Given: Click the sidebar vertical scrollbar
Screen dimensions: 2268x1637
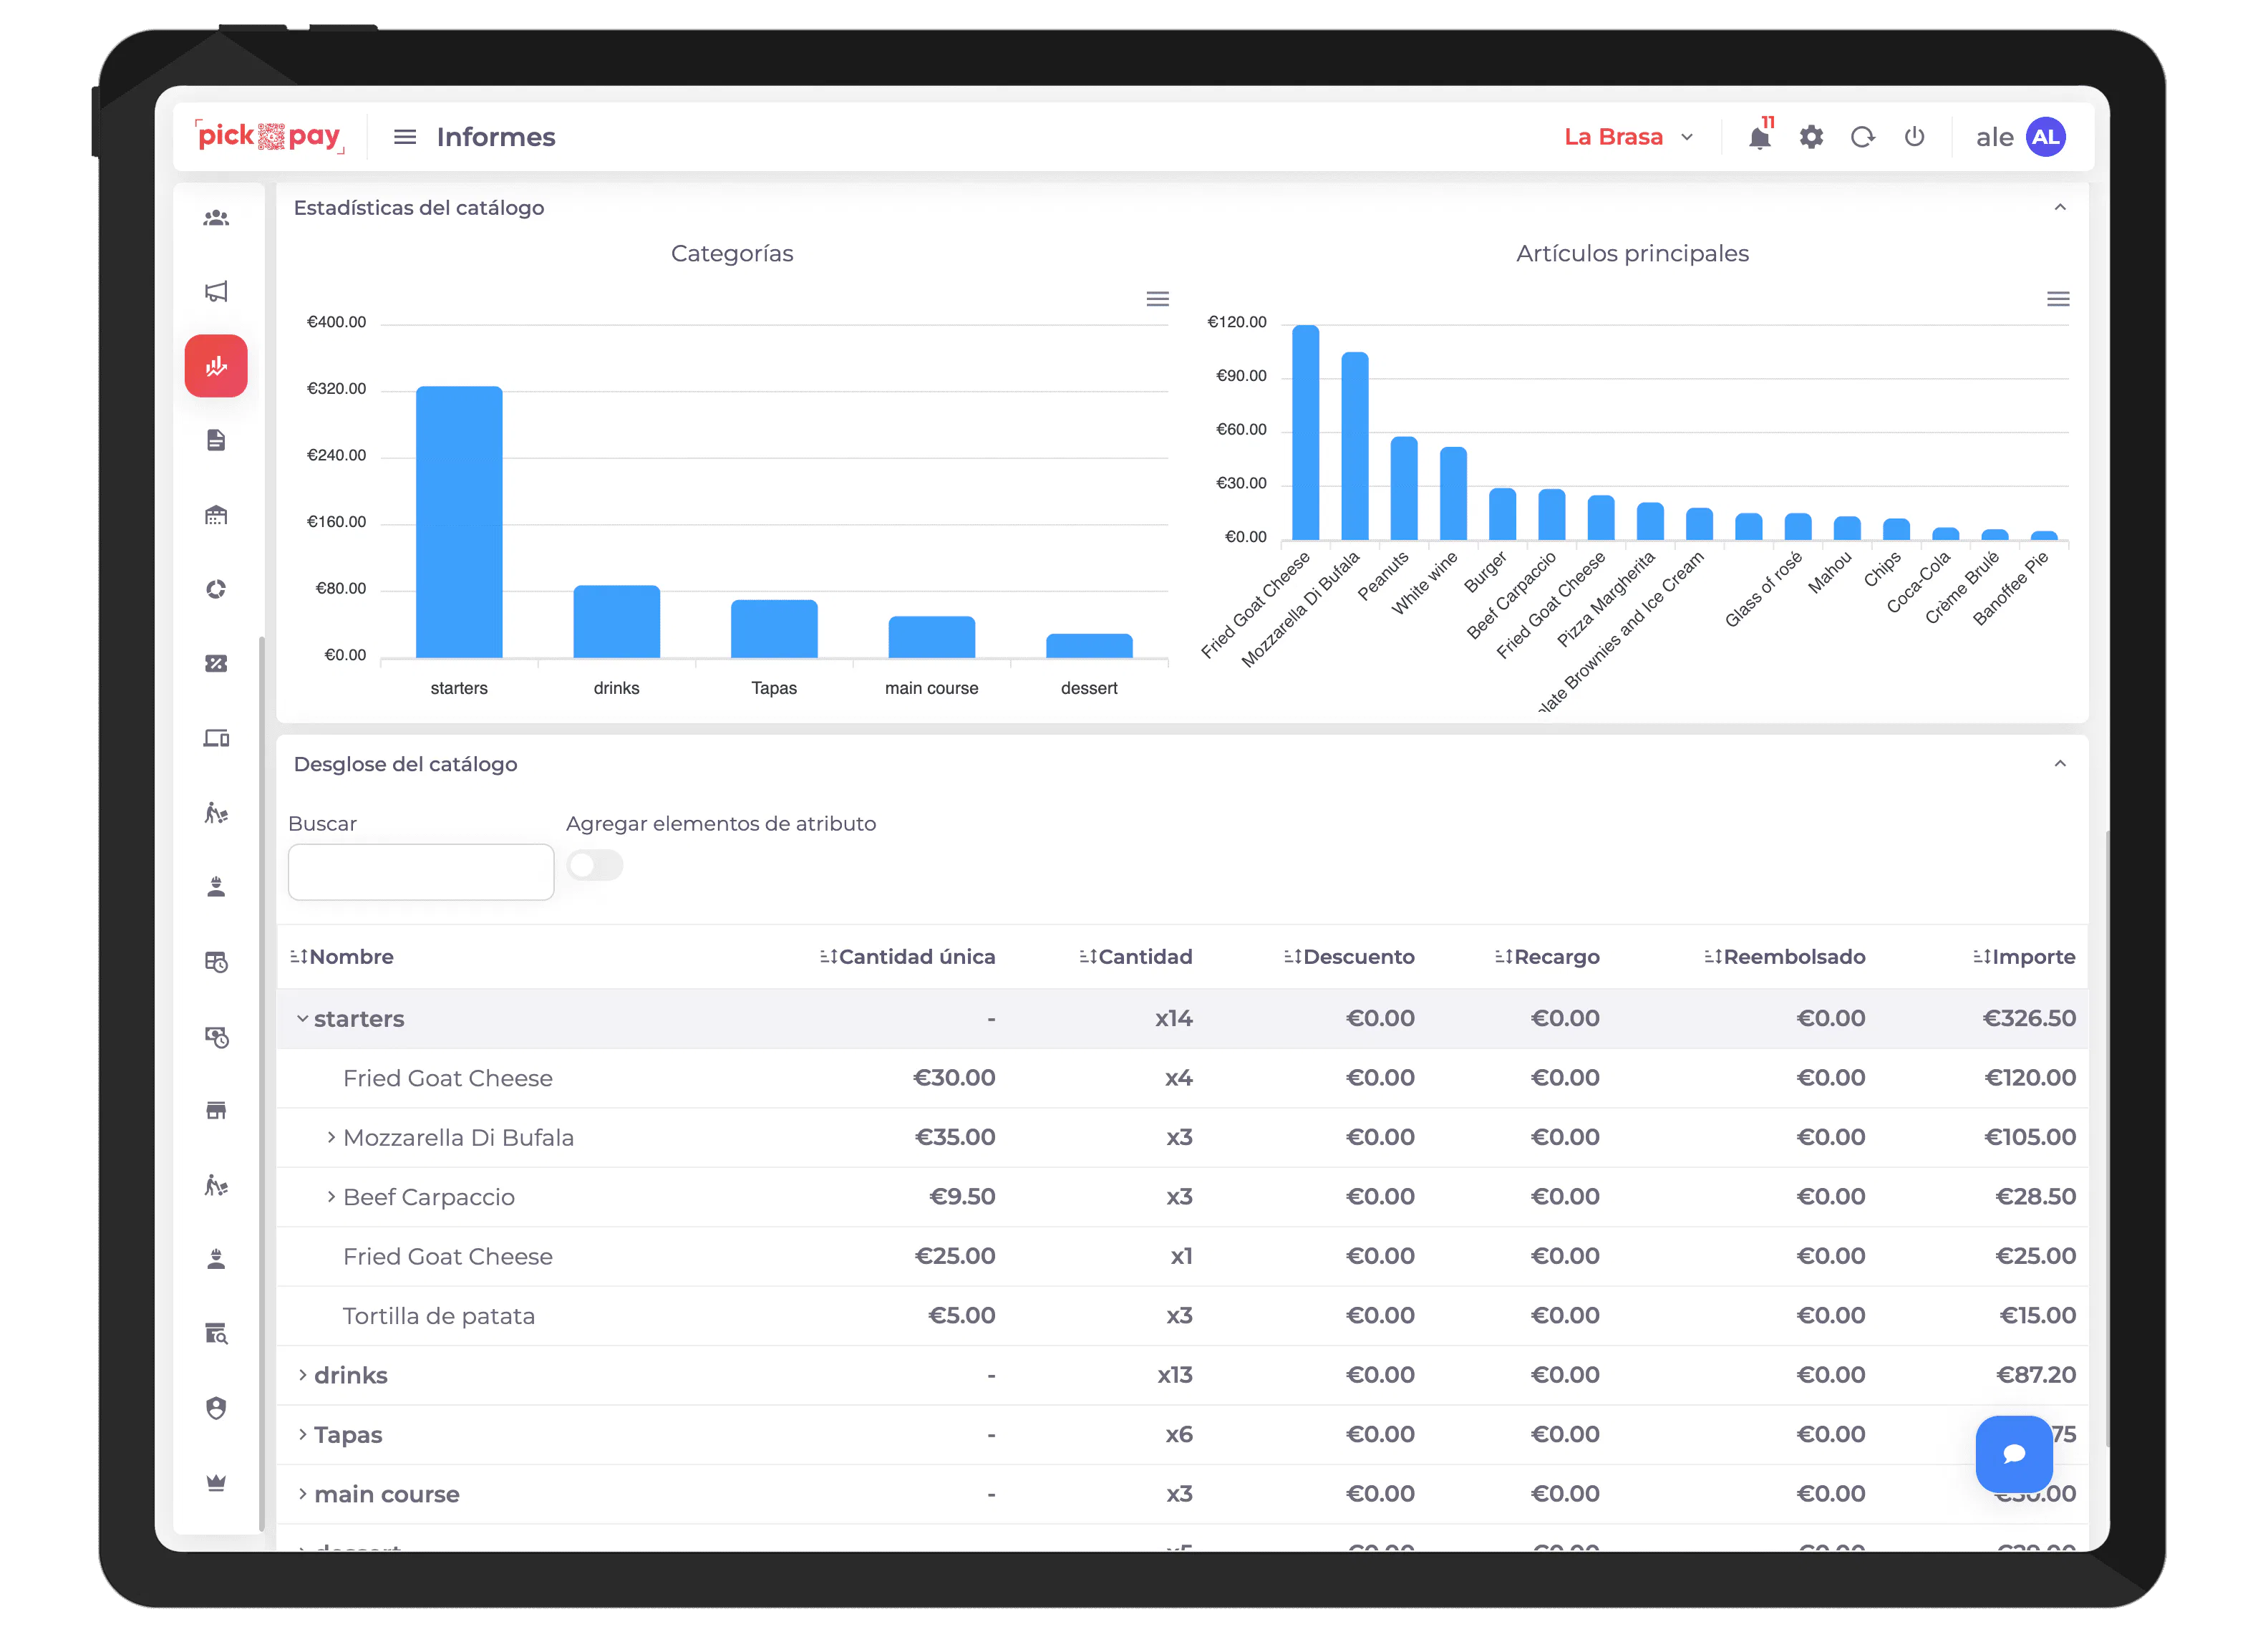Looking at the screenshot, I should click(x=262, y=1085).
